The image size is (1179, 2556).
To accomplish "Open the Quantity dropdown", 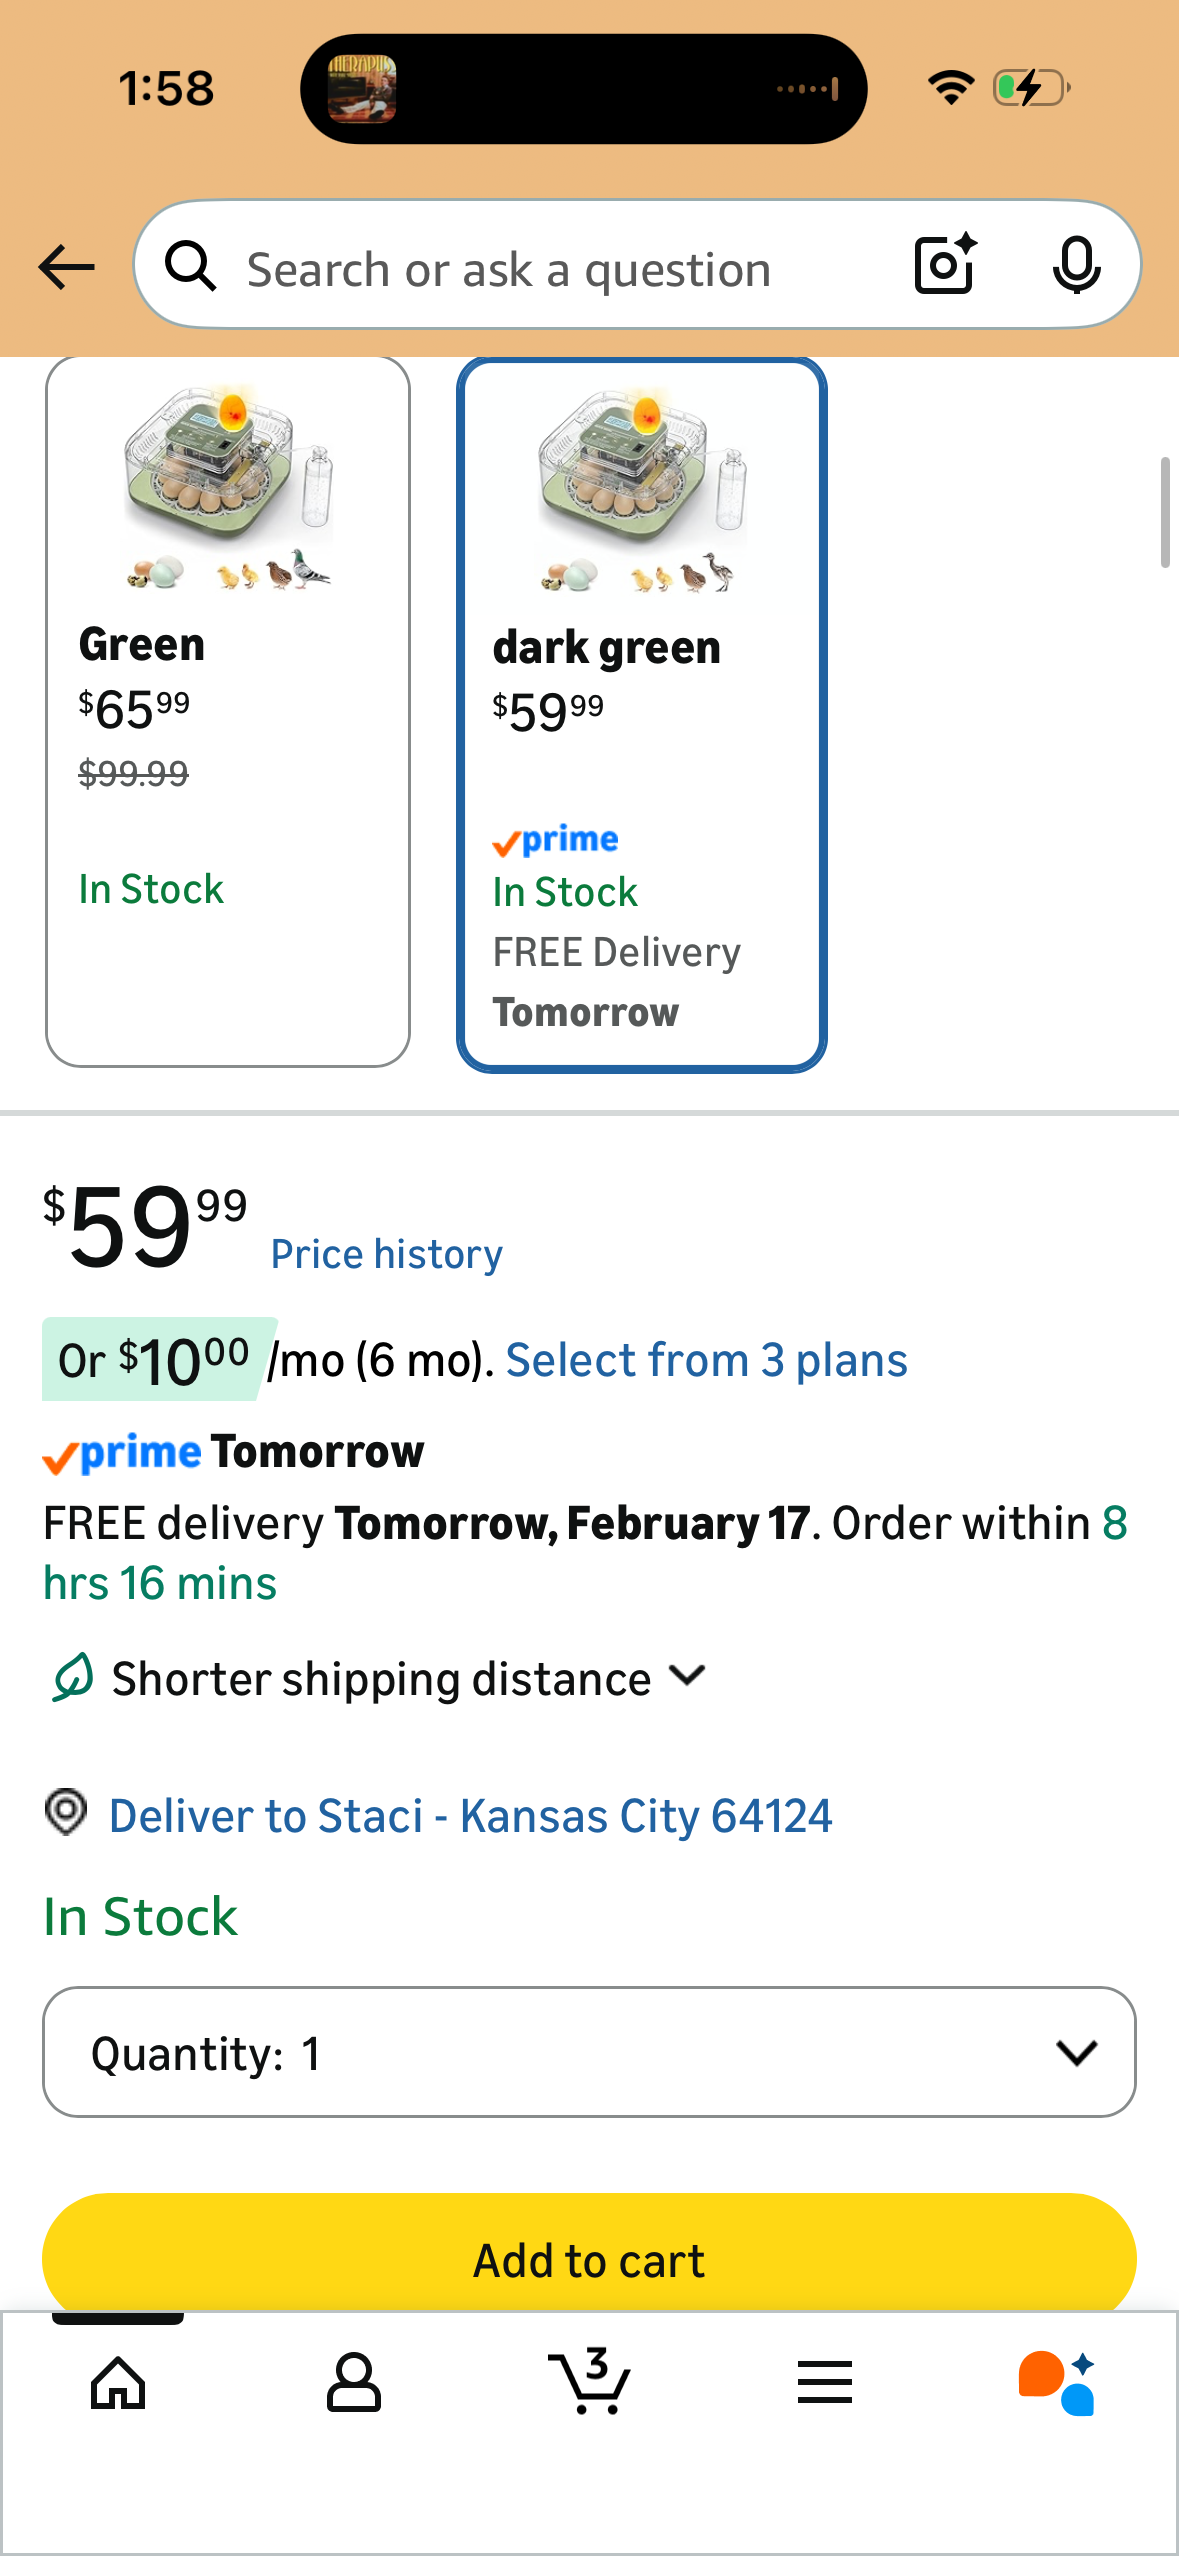I will (x=589, y=2052).
